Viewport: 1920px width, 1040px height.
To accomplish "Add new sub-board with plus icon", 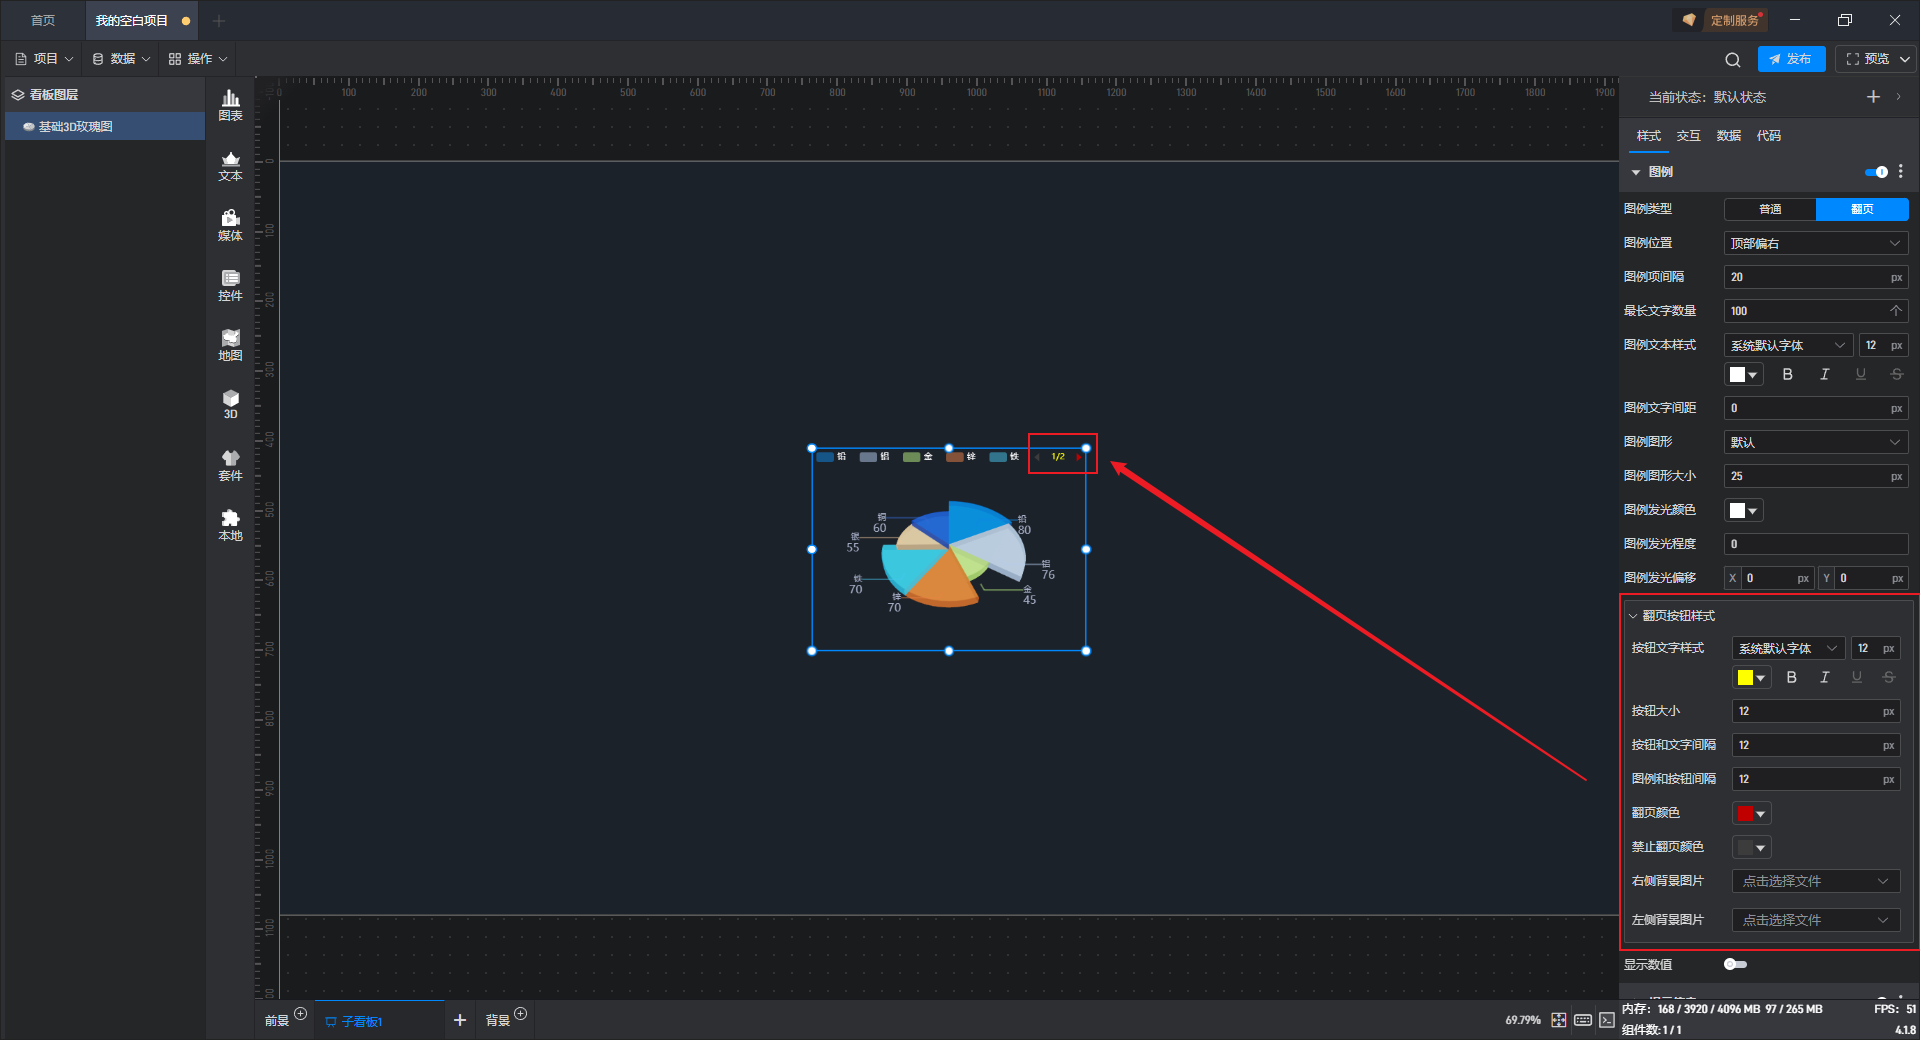I will tap(460, 1020).
